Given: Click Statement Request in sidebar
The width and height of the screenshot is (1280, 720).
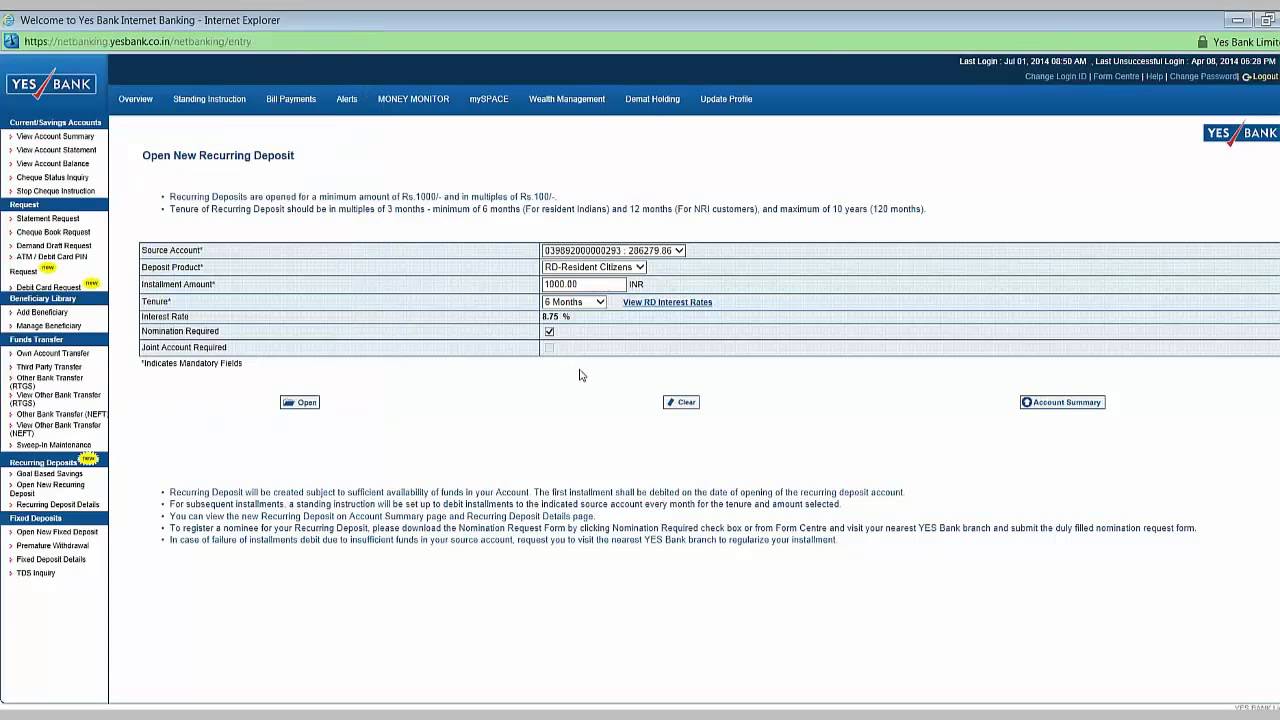Looking at the screenshot, I should (48, 218).
